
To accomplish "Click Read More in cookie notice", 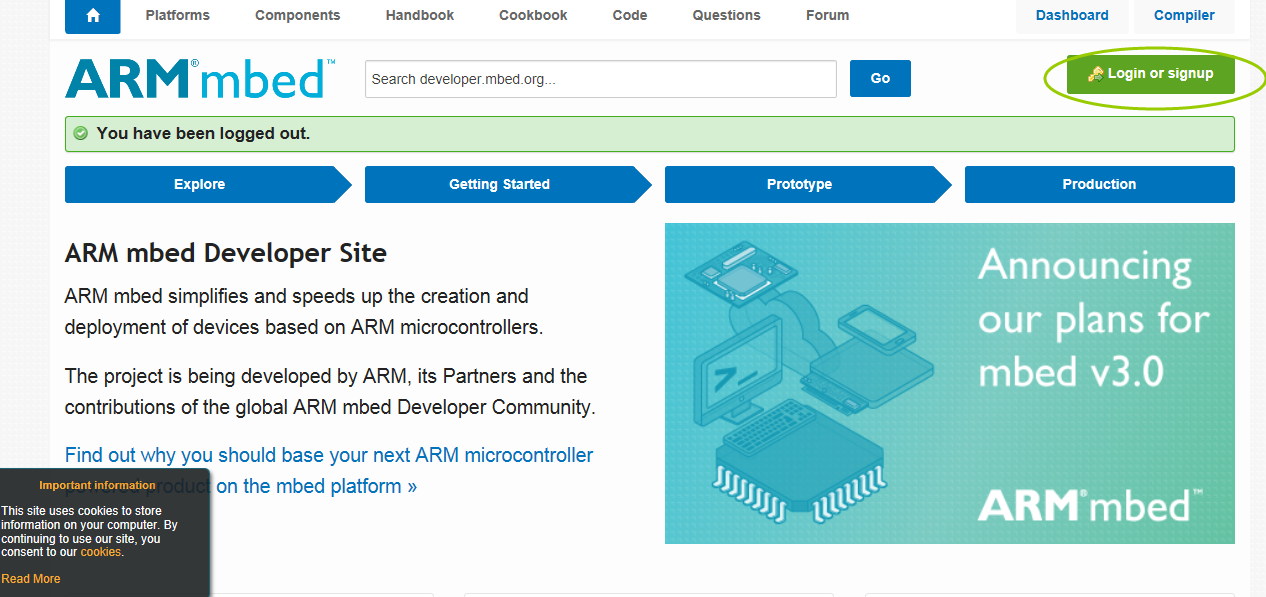I will (x=31, y=579).
